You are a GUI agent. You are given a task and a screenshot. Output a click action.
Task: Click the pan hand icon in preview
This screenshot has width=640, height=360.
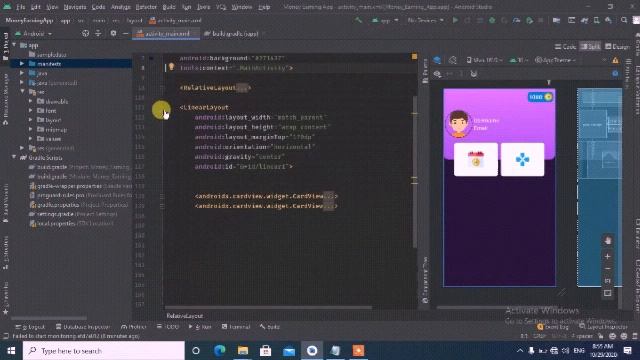(x=607, y=241)
